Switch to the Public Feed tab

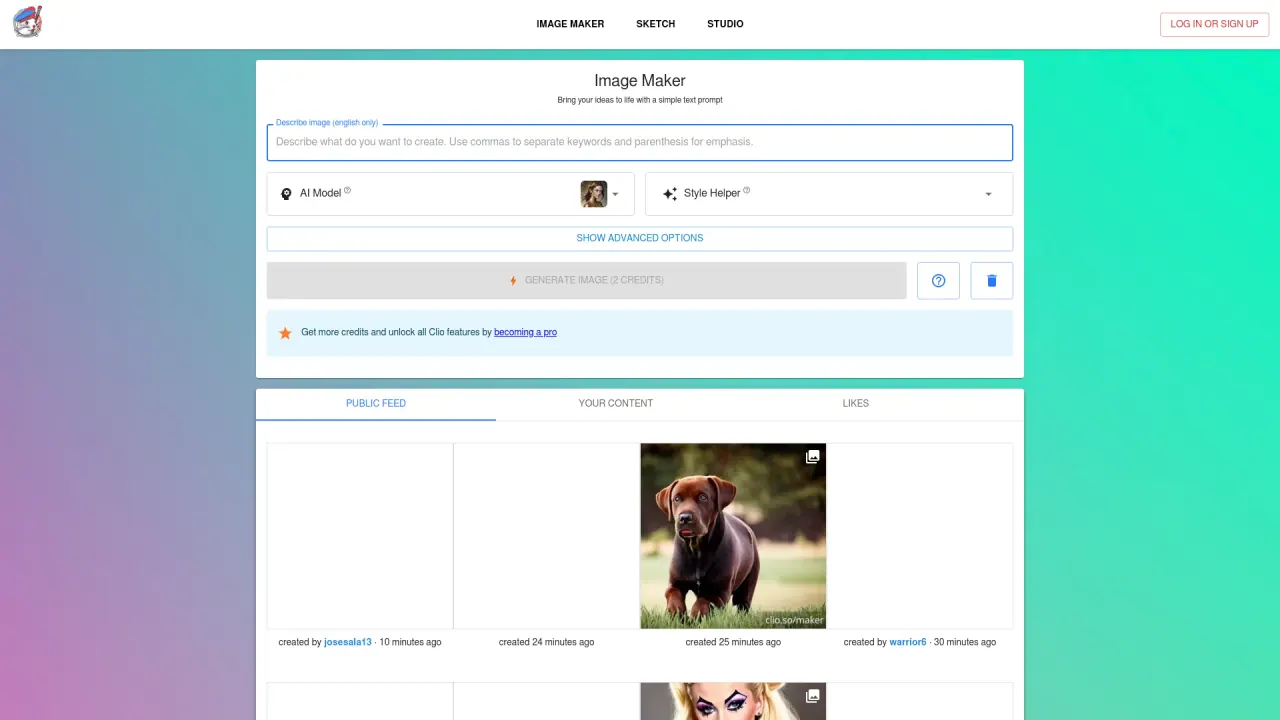click(376, 404)
